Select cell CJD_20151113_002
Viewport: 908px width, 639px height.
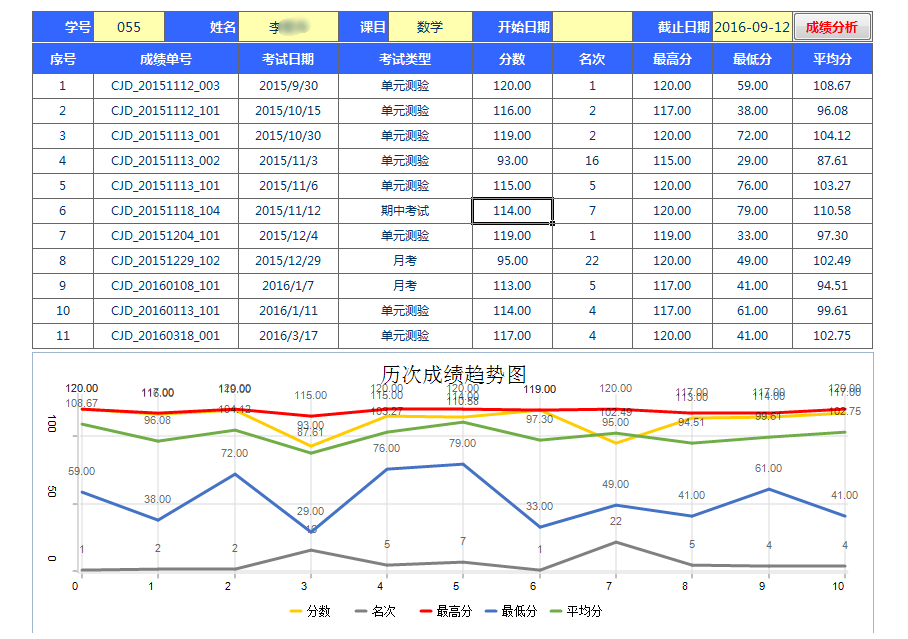pos(166,160)
